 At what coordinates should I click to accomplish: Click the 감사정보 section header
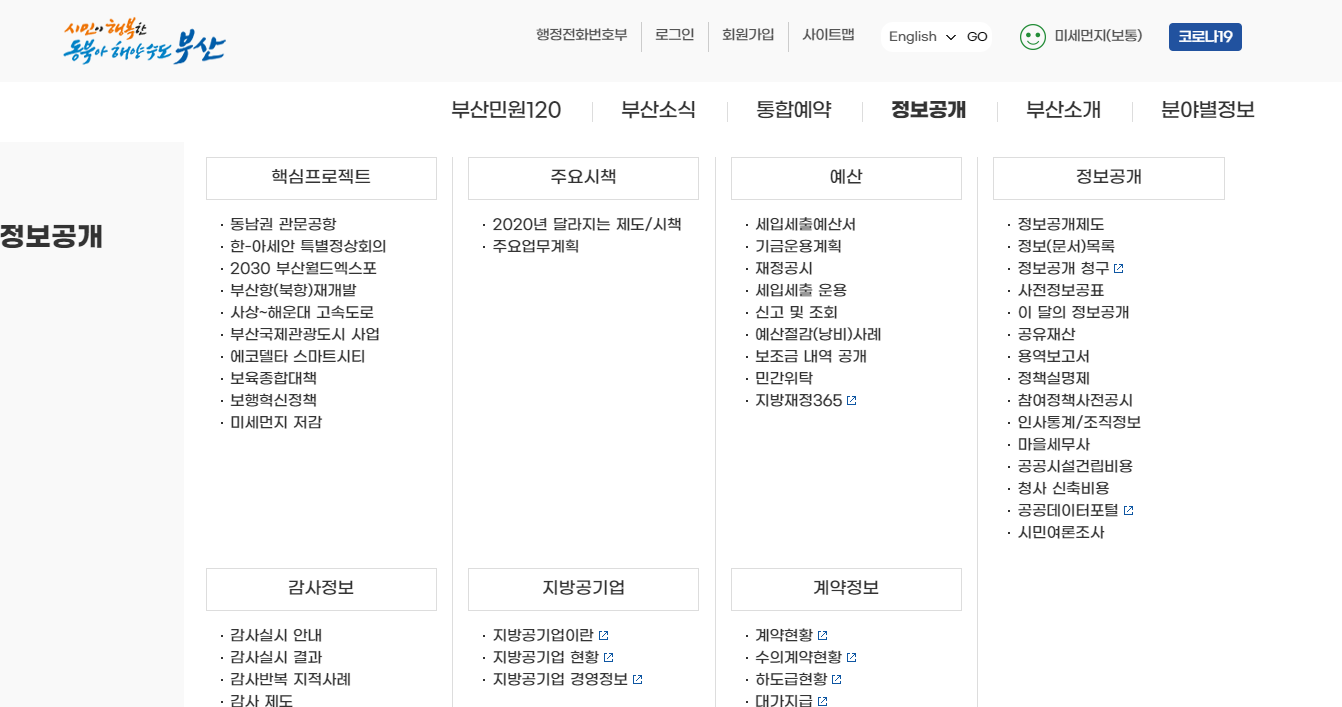(321, 589)
